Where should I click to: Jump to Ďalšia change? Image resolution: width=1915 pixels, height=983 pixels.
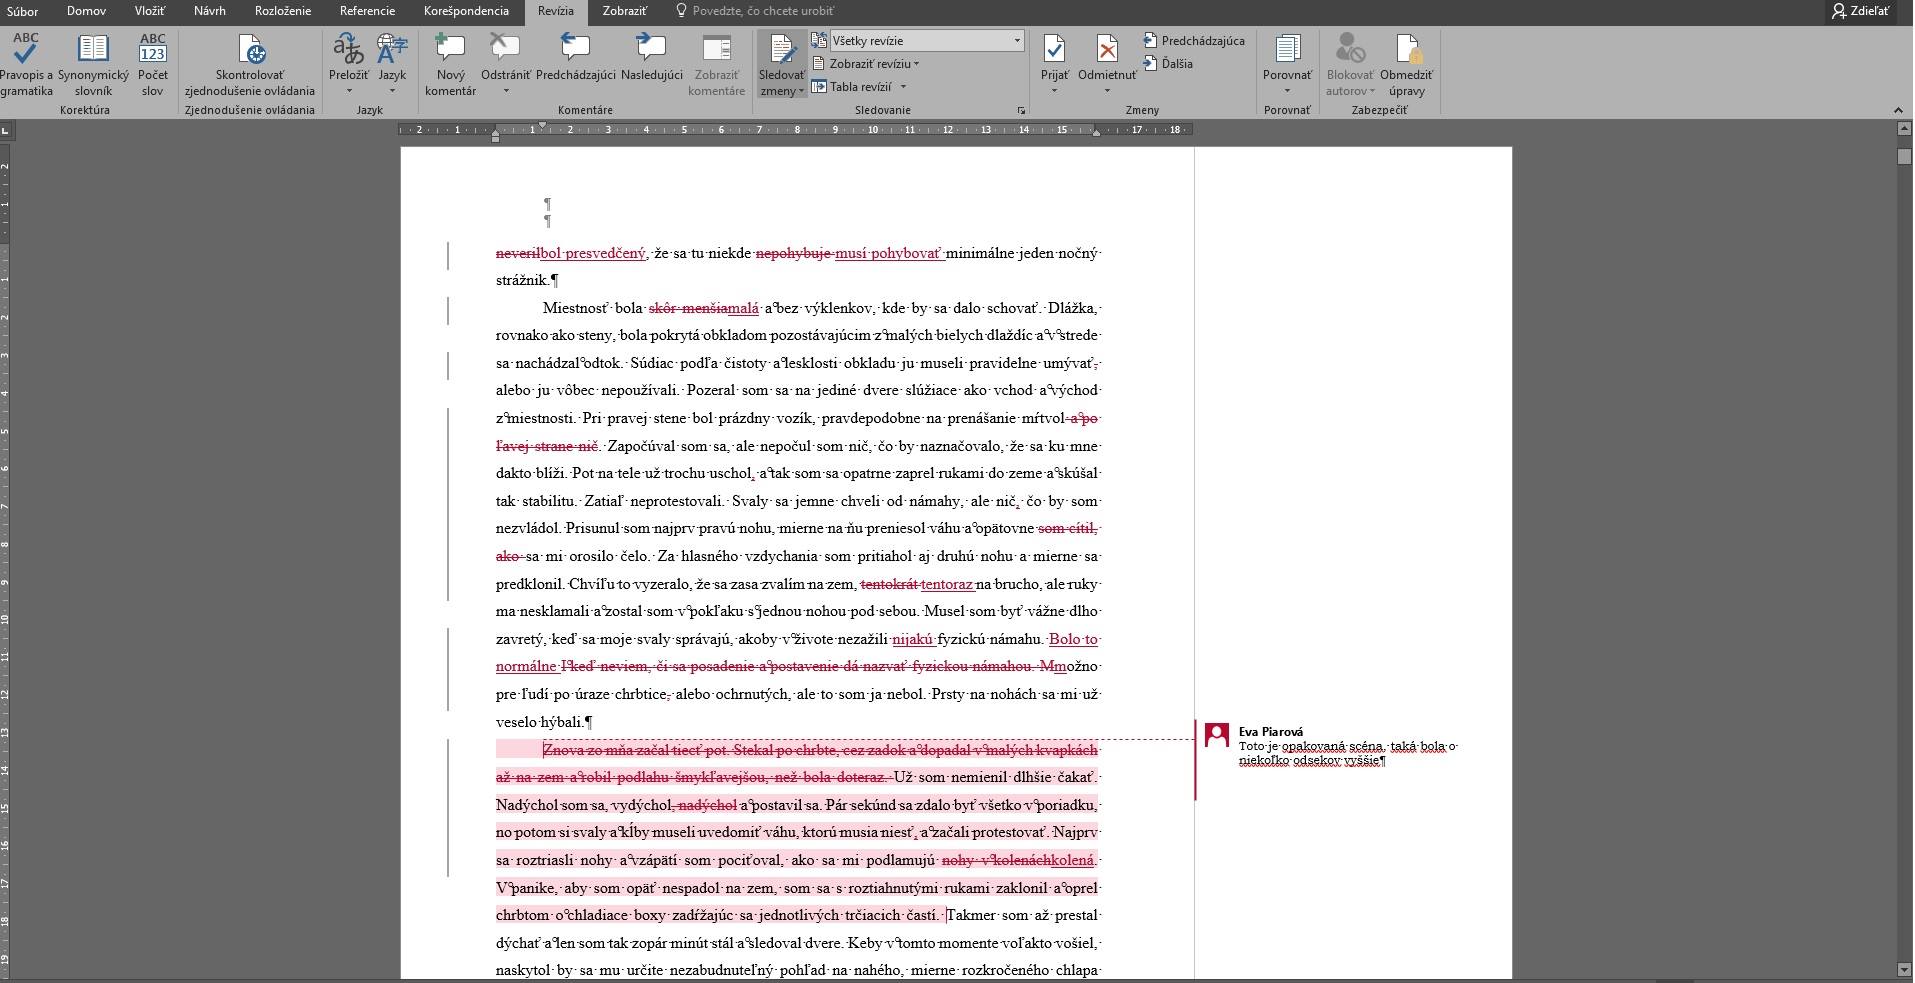1168,64
